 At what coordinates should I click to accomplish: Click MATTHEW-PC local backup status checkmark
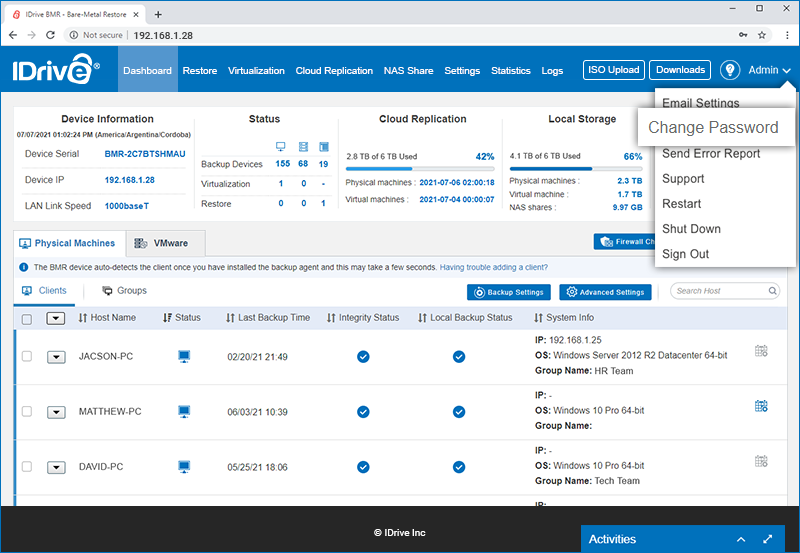tap(459, 412)
